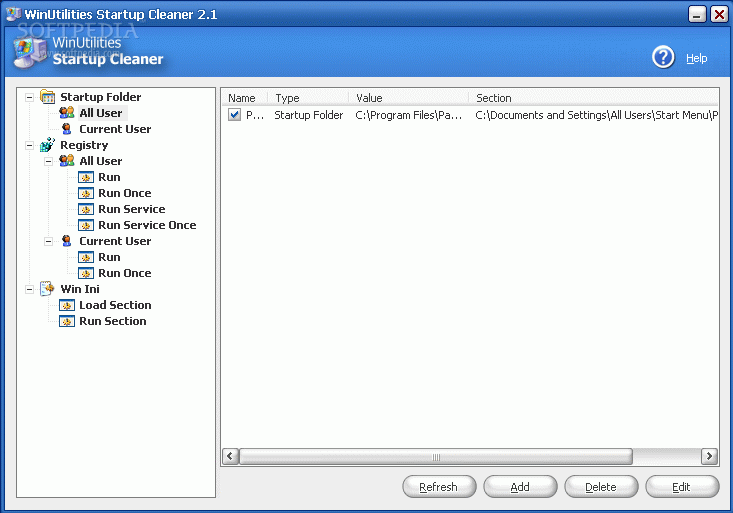Click the icon next to Run Service Once
Image resolution: width=733 pixels, height=513 pixels.
pyautogui.click(x=86, y=225)
